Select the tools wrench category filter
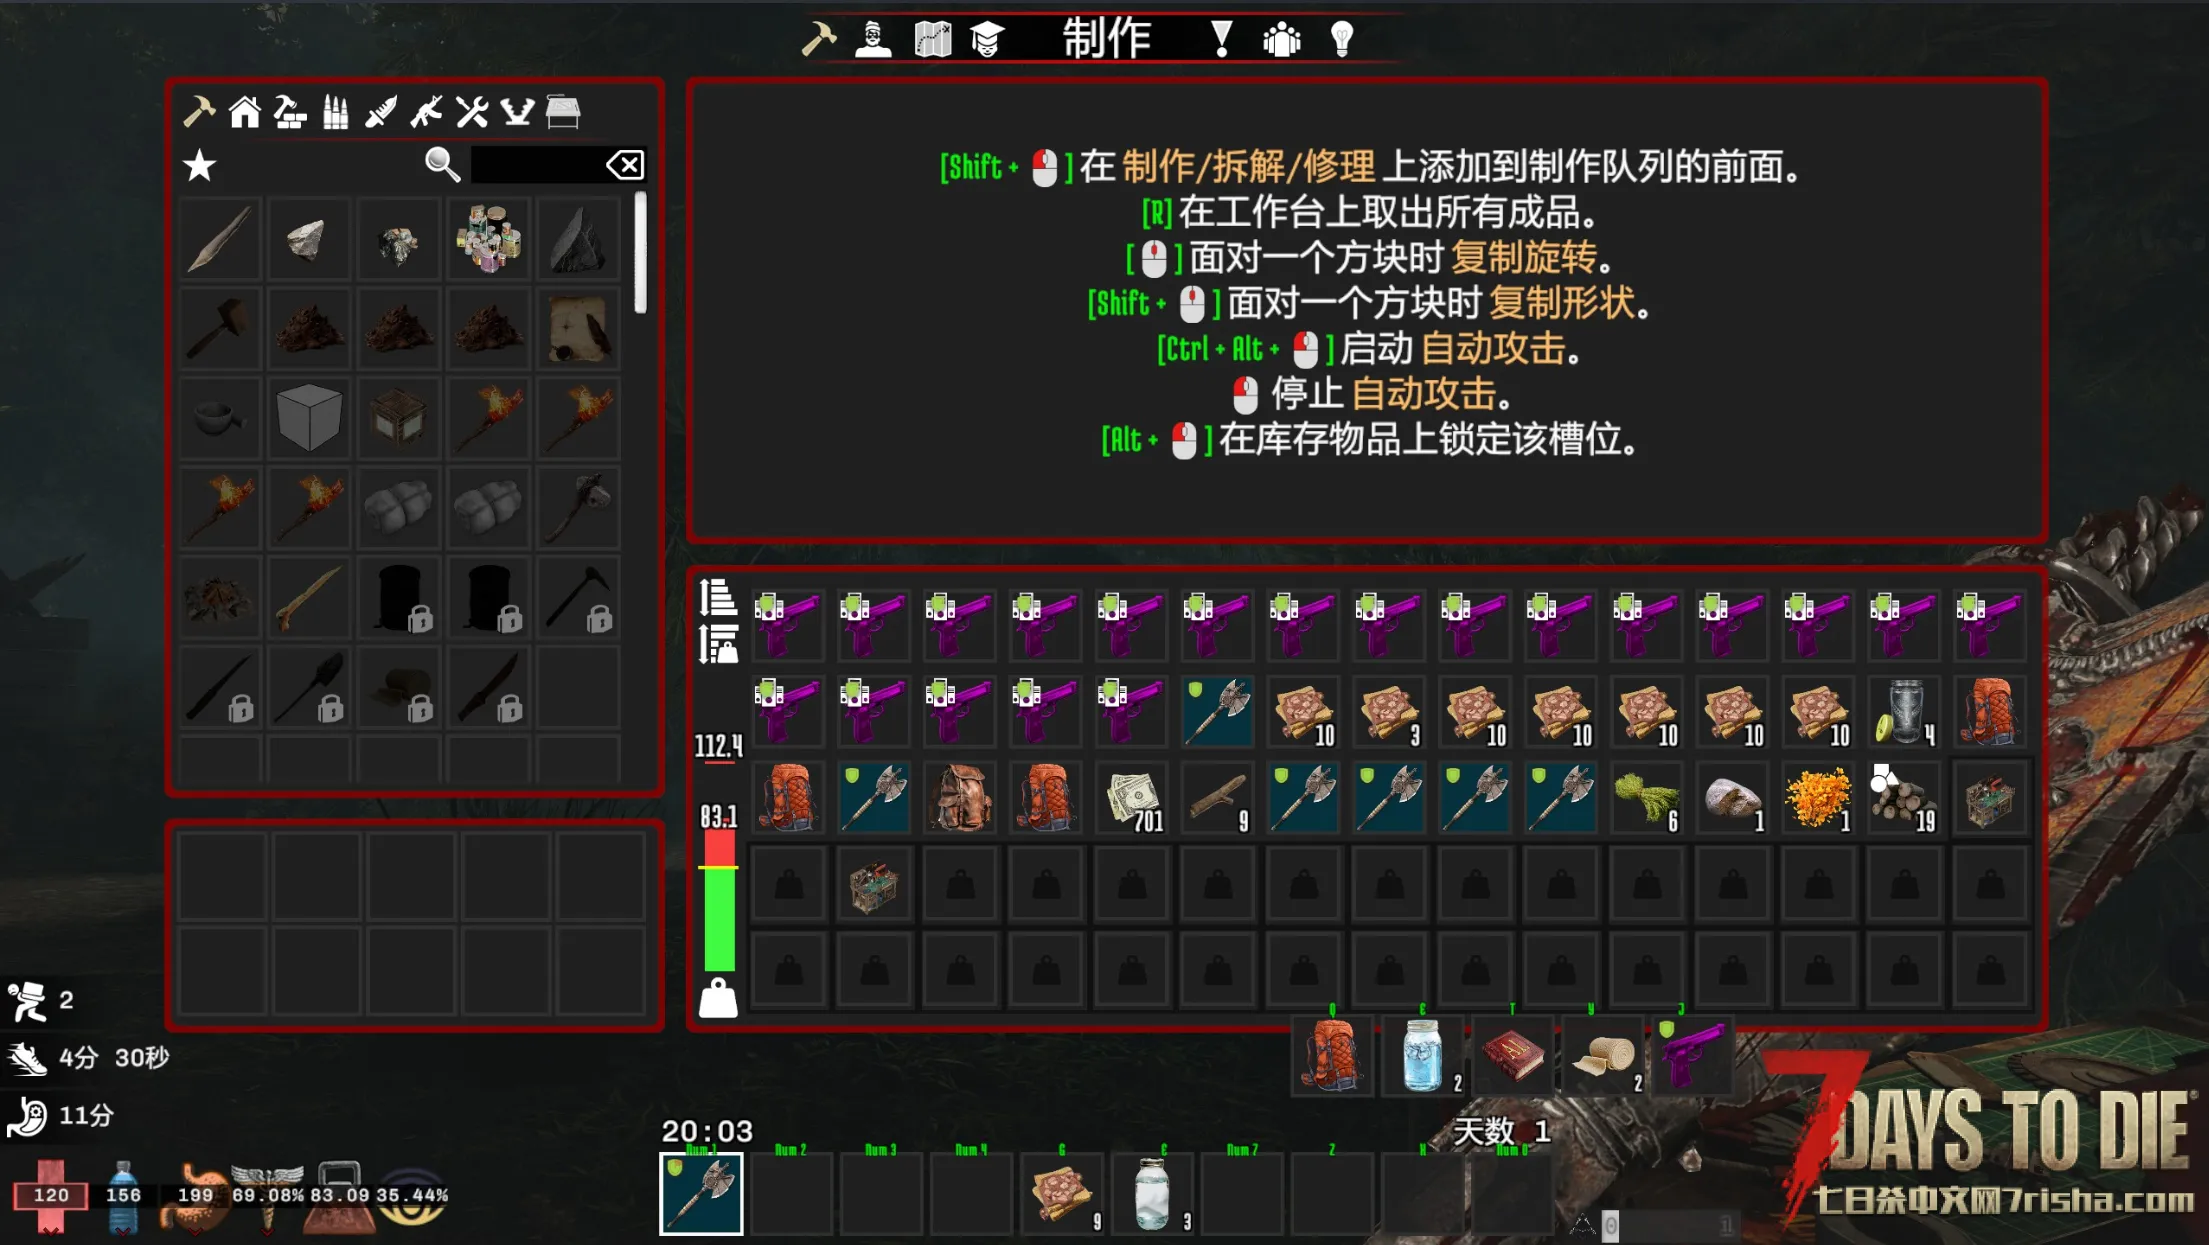Image resolution: width=2209 pixels, height=1245 pixels. tap(472, 112)
